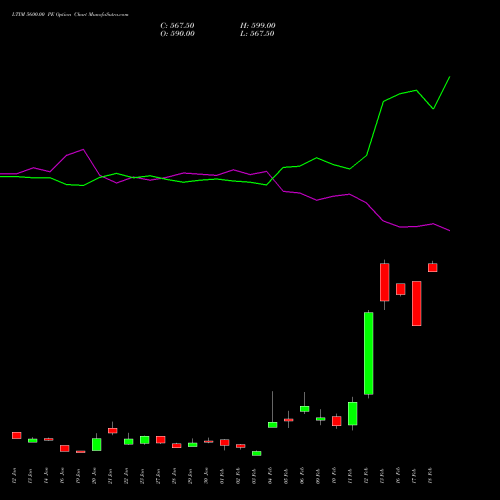Click the green candlestick for 03 Feb
The height and width of the screenshot is (500, 500).
point(257,453)
